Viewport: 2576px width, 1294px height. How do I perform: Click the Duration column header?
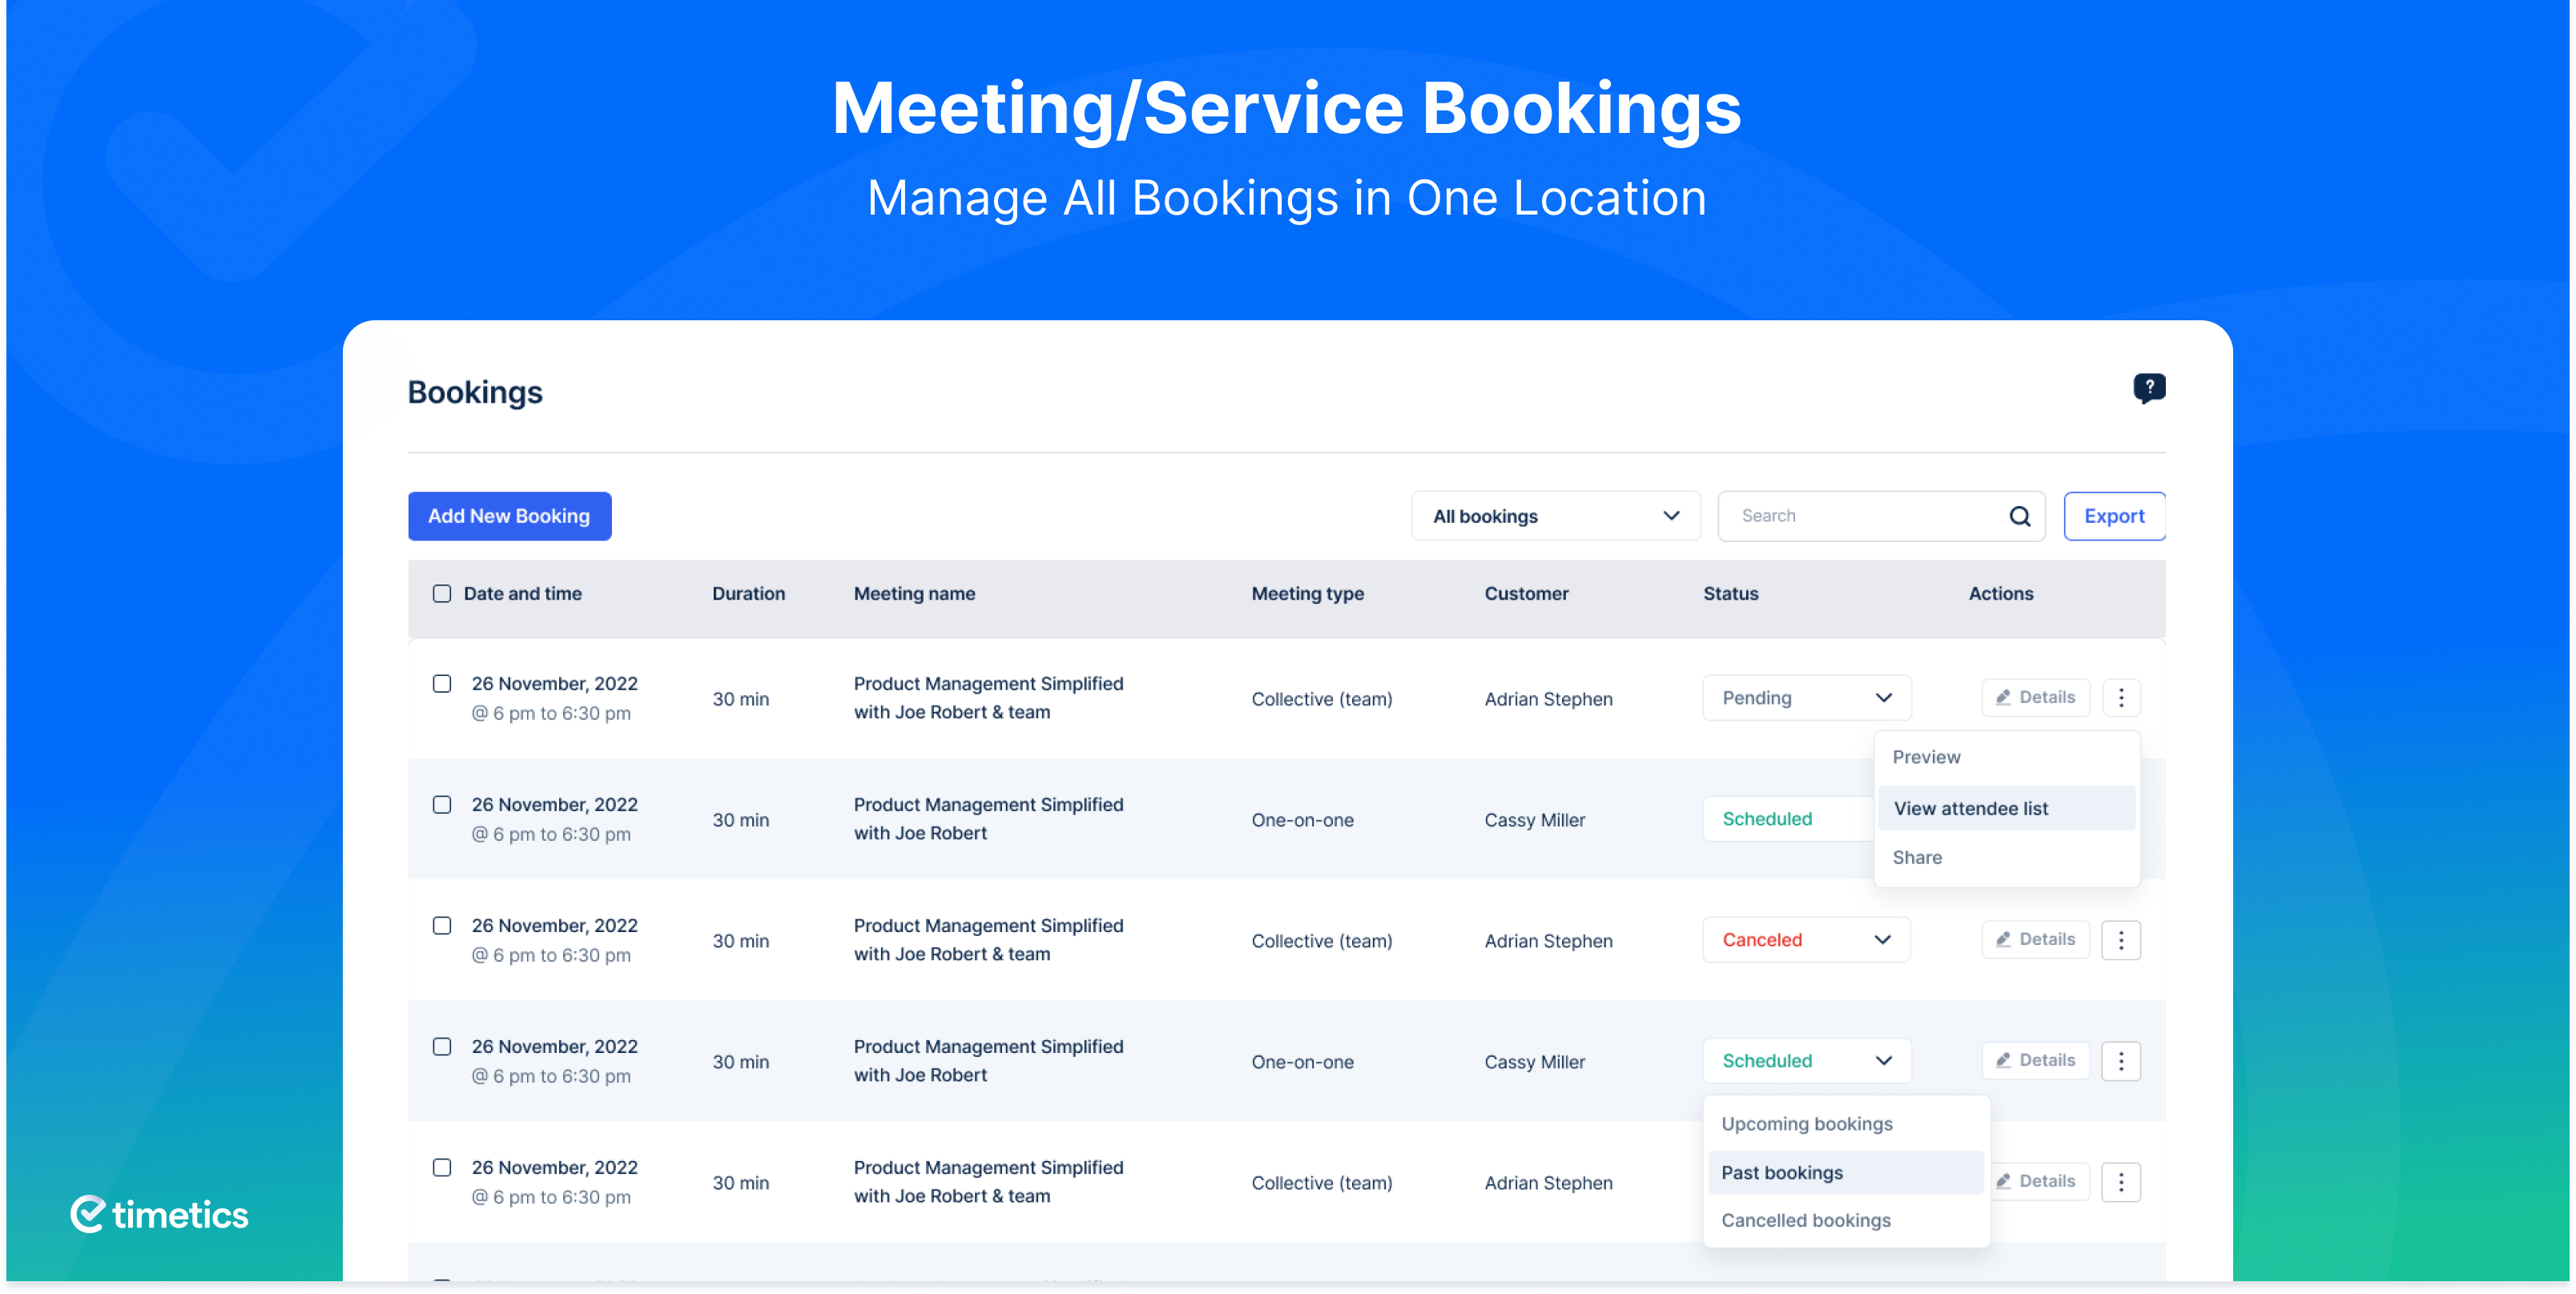748,594
